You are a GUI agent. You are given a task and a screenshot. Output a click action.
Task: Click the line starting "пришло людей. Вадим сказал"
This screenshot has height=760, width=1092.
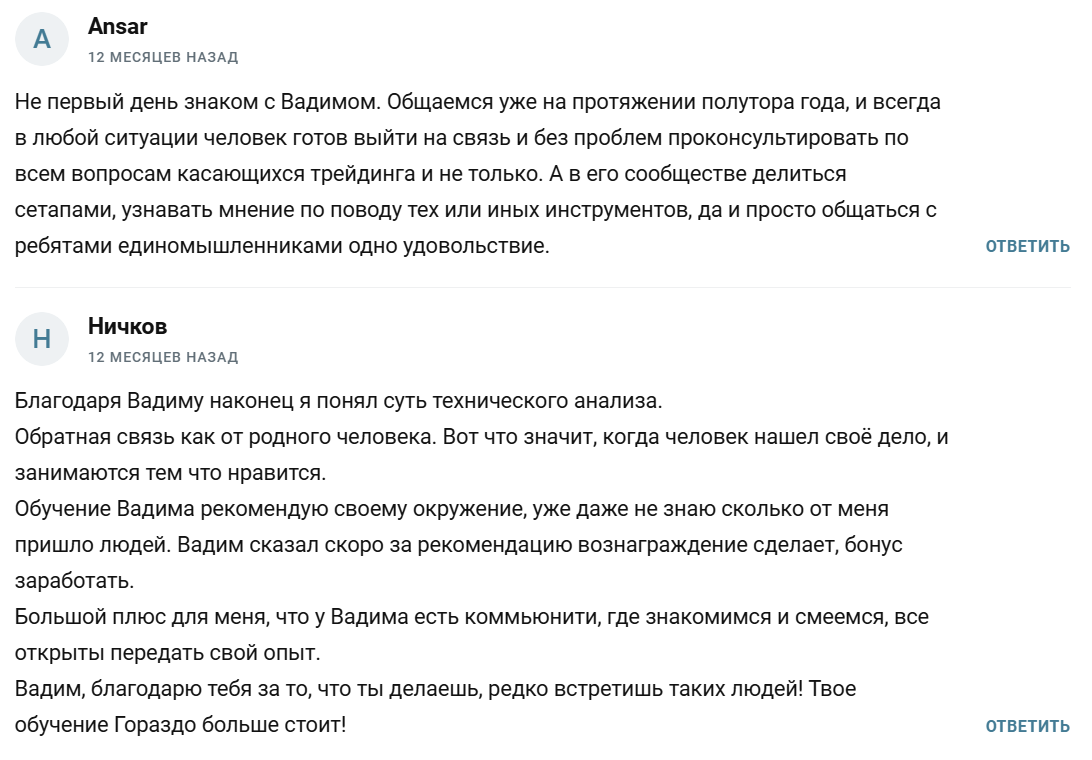pos(459,545)
